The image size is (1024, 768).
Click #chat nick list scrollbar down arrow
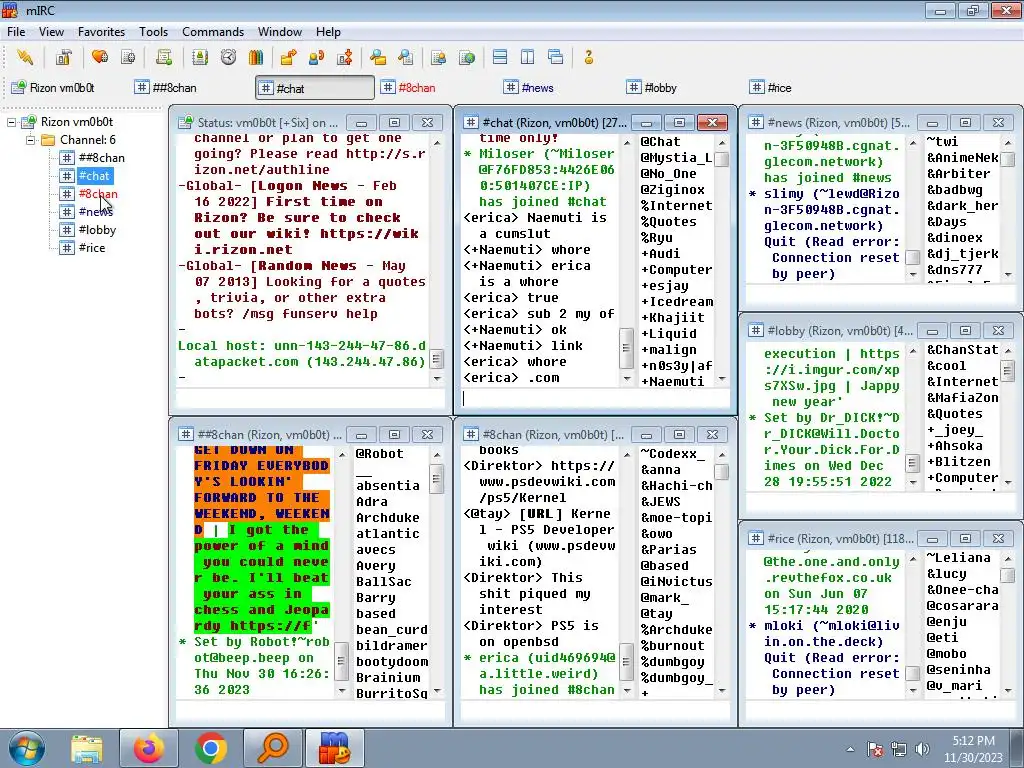(x=722, y=379)
